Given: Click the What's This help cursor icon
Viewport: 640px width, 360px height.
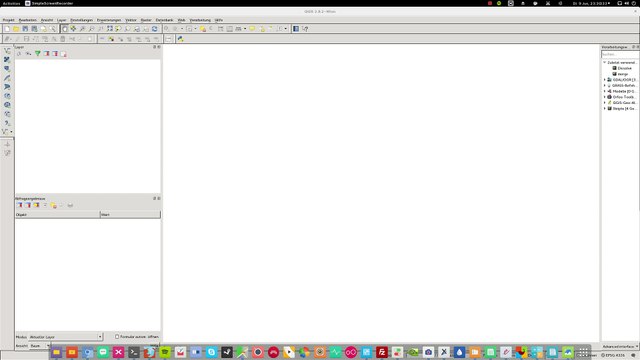Looking at the screenshot, I should pyautogui.click(x=305, y=29).
